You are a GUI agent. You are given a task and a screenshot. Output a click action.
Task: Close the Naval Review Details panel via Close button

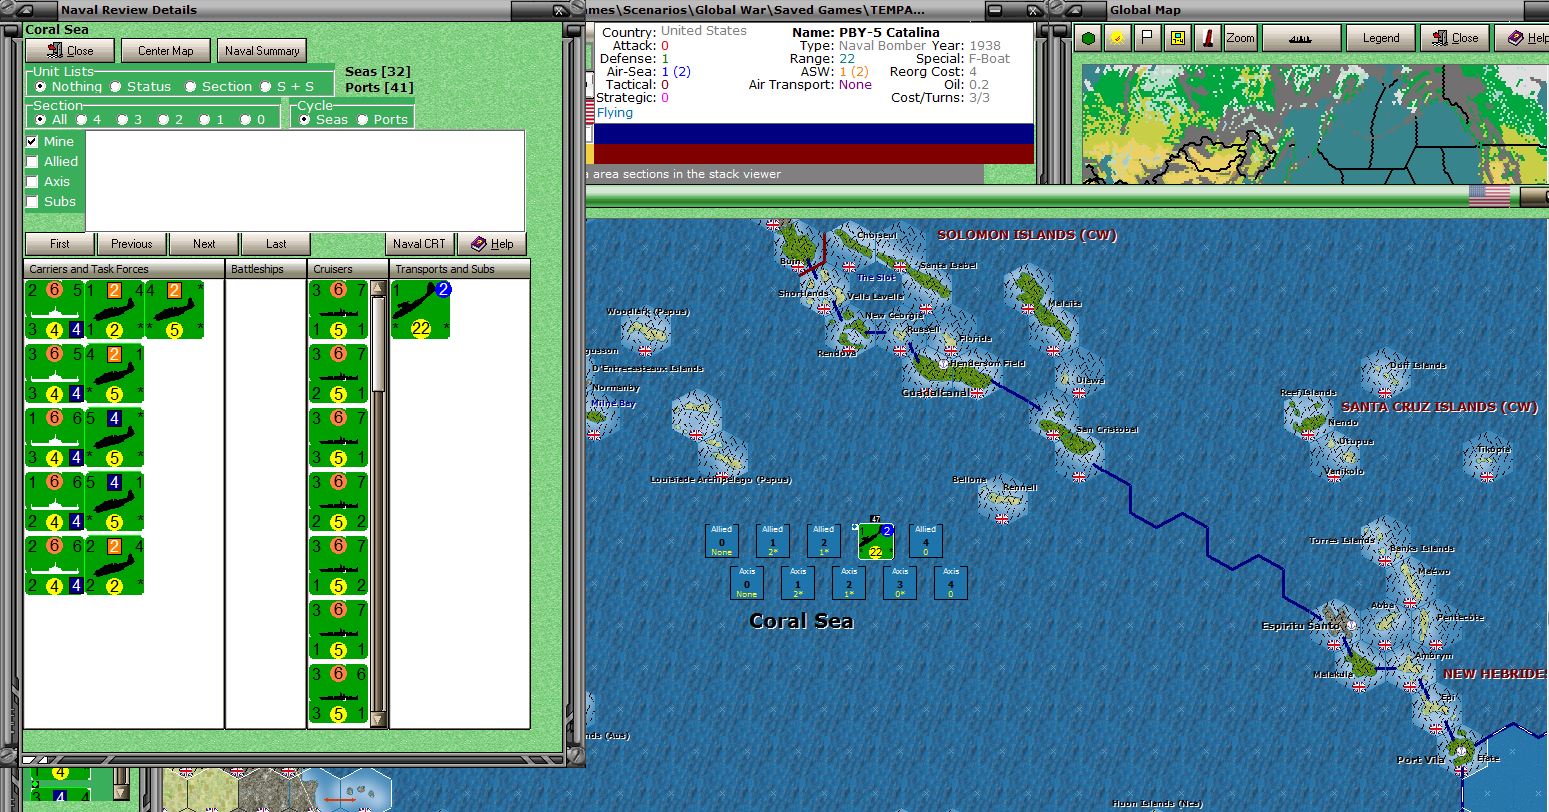pyautogui.click(x=70, y=50)
